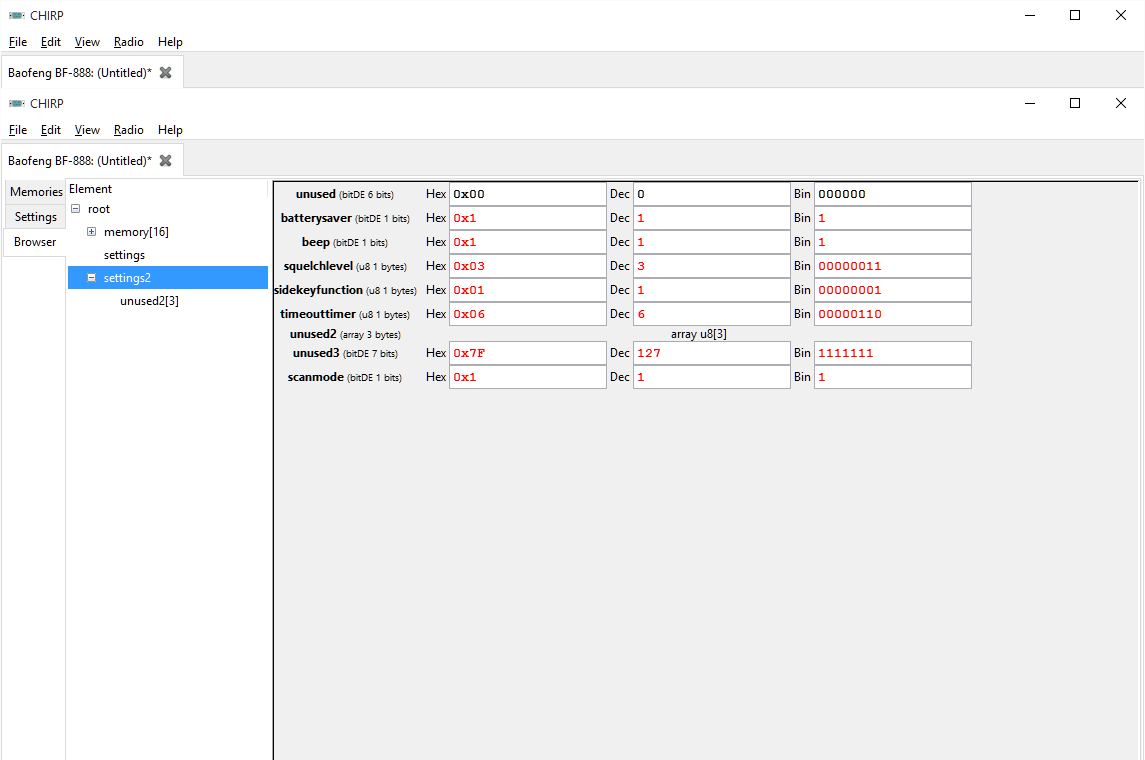Open the Edit menu in the background CHIRP window
This screenshot has width=1145, height=760.
point(50,42)
